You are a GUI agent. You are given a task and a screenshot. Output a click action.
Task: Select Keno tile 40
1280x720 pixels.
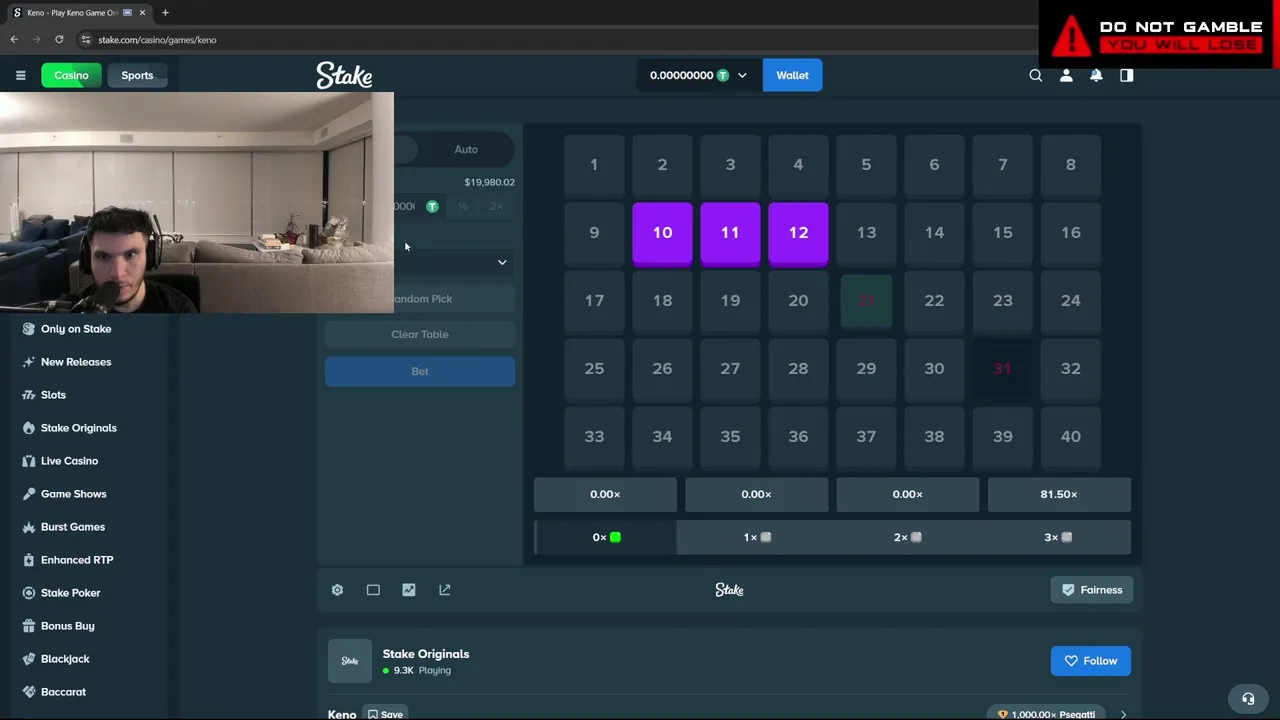[1070, 437]
